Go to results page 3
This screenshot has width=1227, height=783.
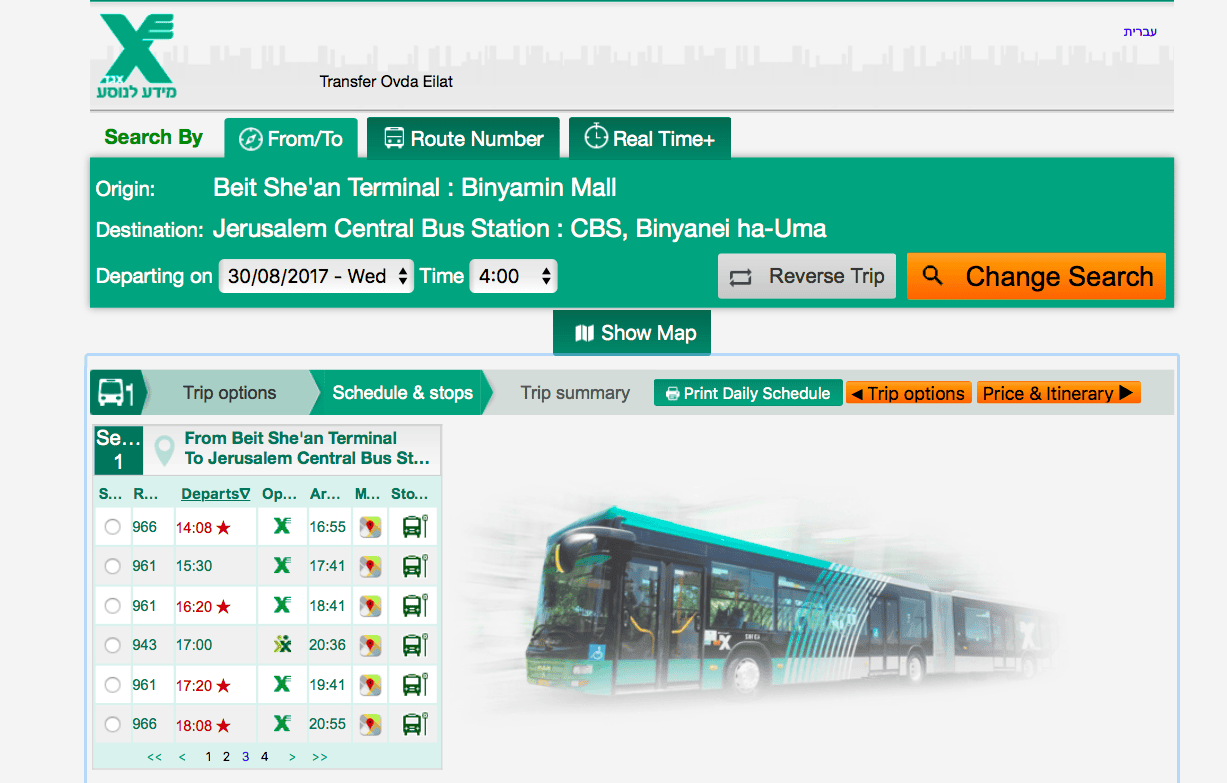[x=246, y=757]
